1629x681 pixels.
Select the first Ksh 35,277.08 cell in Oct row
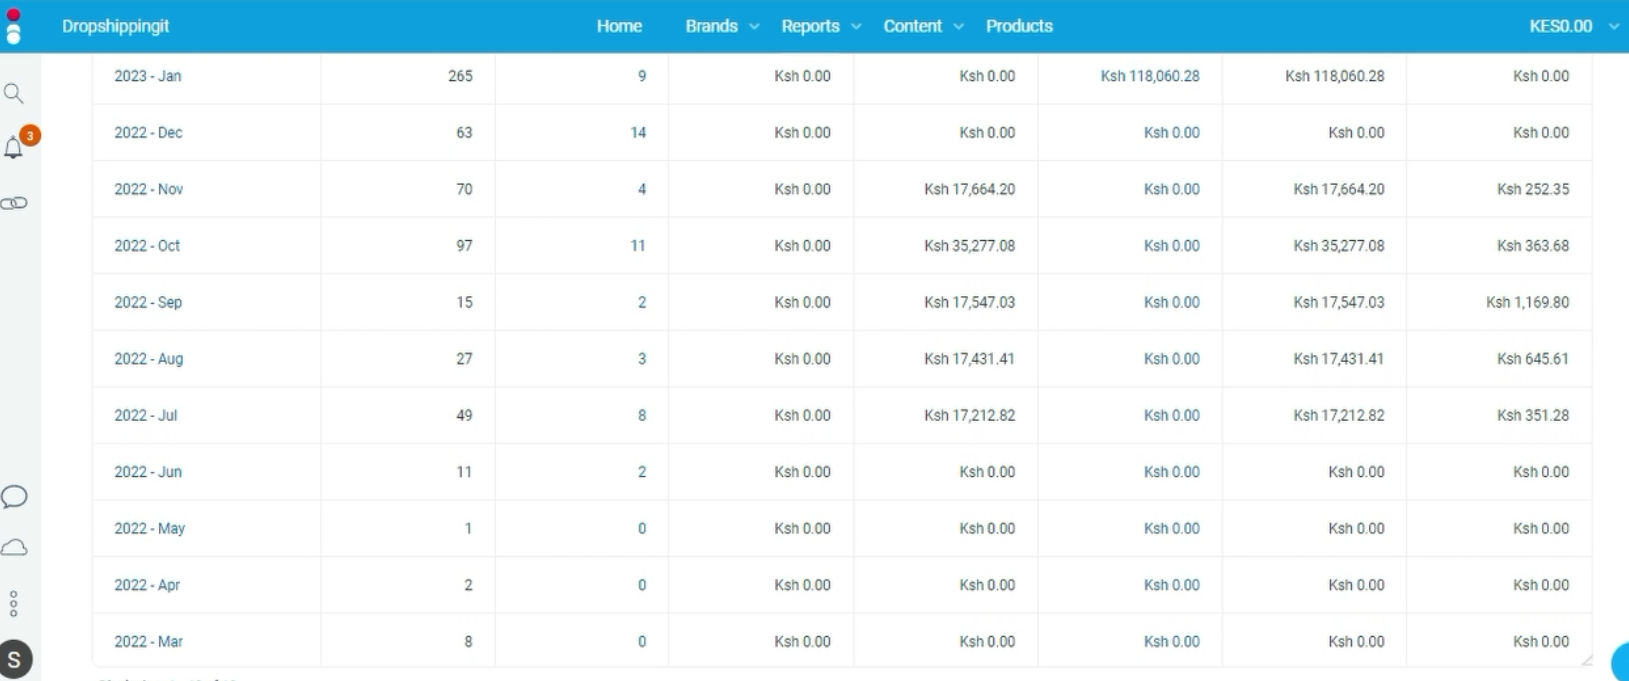click(x=969, y=246)
